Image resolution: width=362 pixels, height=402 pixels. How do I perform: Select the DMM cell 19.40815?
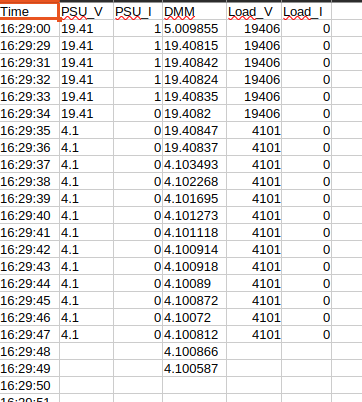(x=195, y=46)
